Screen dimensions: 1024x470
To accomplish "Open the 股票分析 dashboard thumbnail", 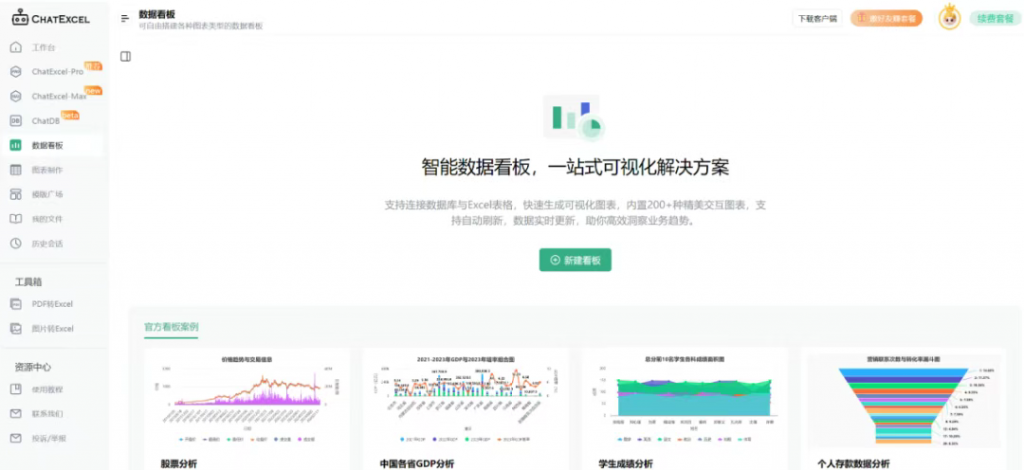I will click(x=247, y=400).
